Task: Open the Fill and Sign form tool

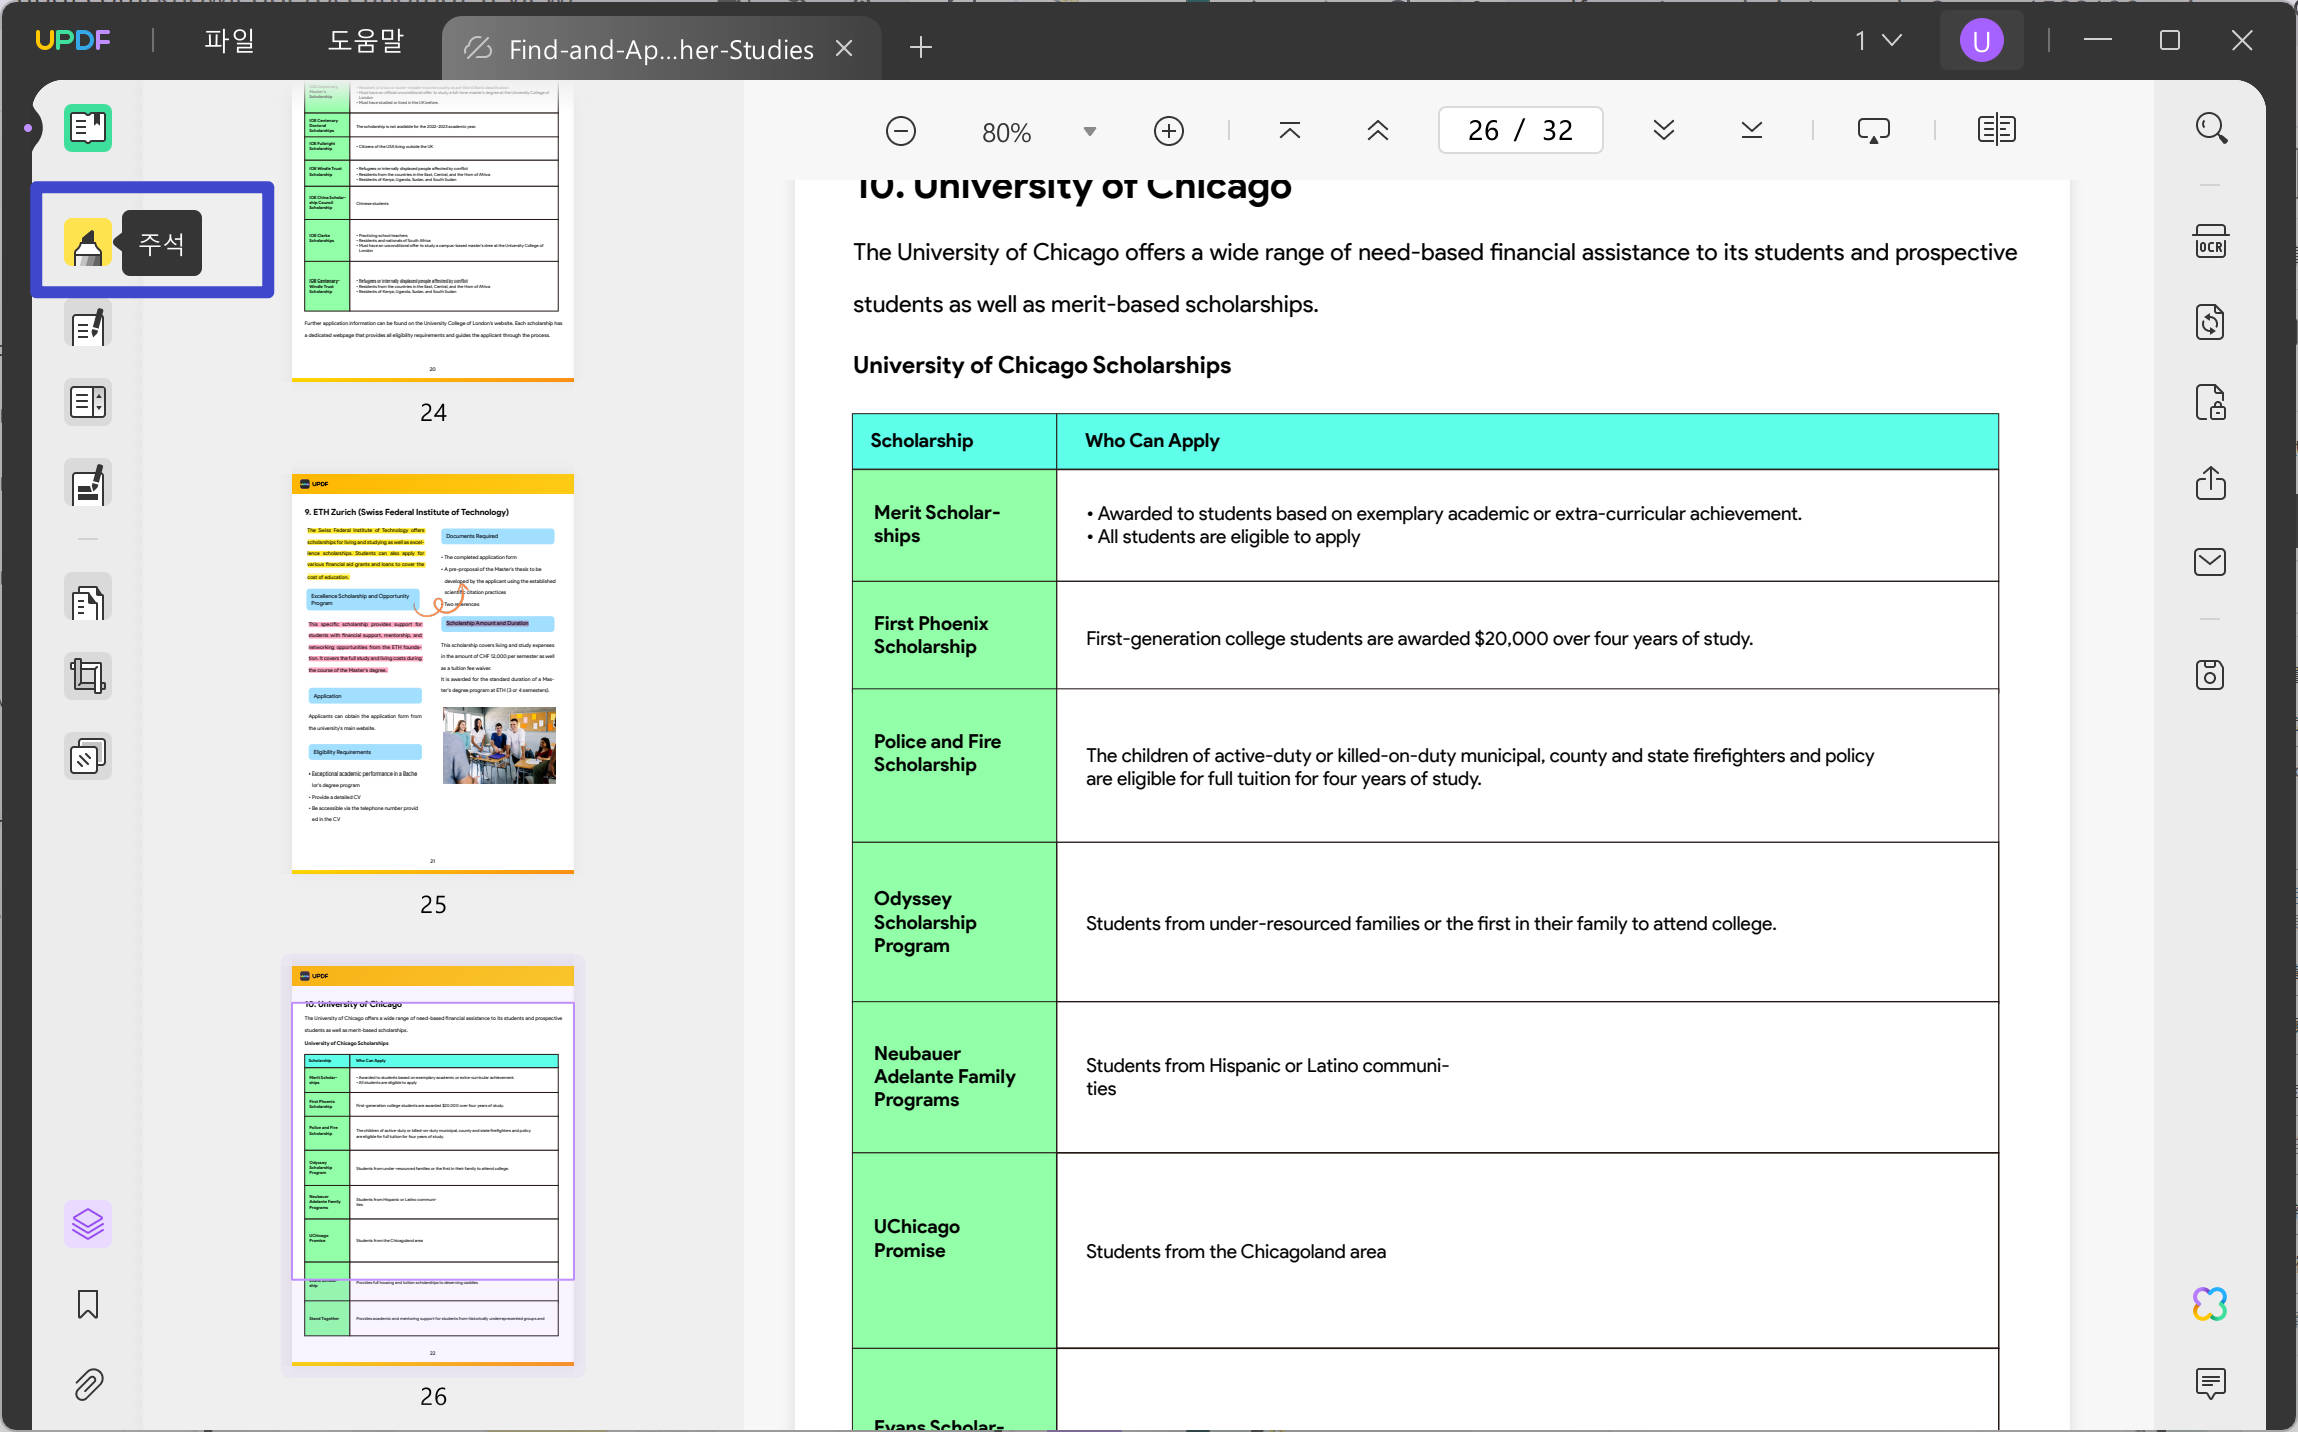Action: coord(88,485)
